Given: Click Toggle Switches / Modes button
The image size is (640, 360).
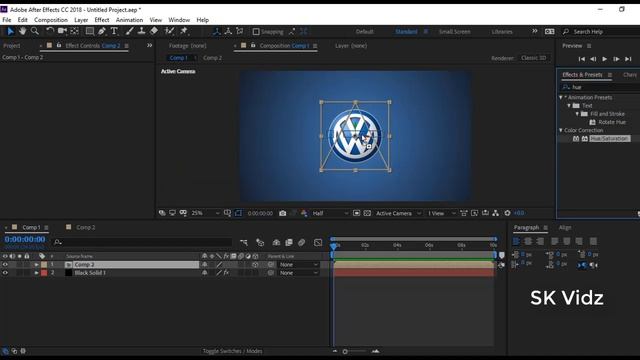Looking at the screenshot, I should point(233,351).
